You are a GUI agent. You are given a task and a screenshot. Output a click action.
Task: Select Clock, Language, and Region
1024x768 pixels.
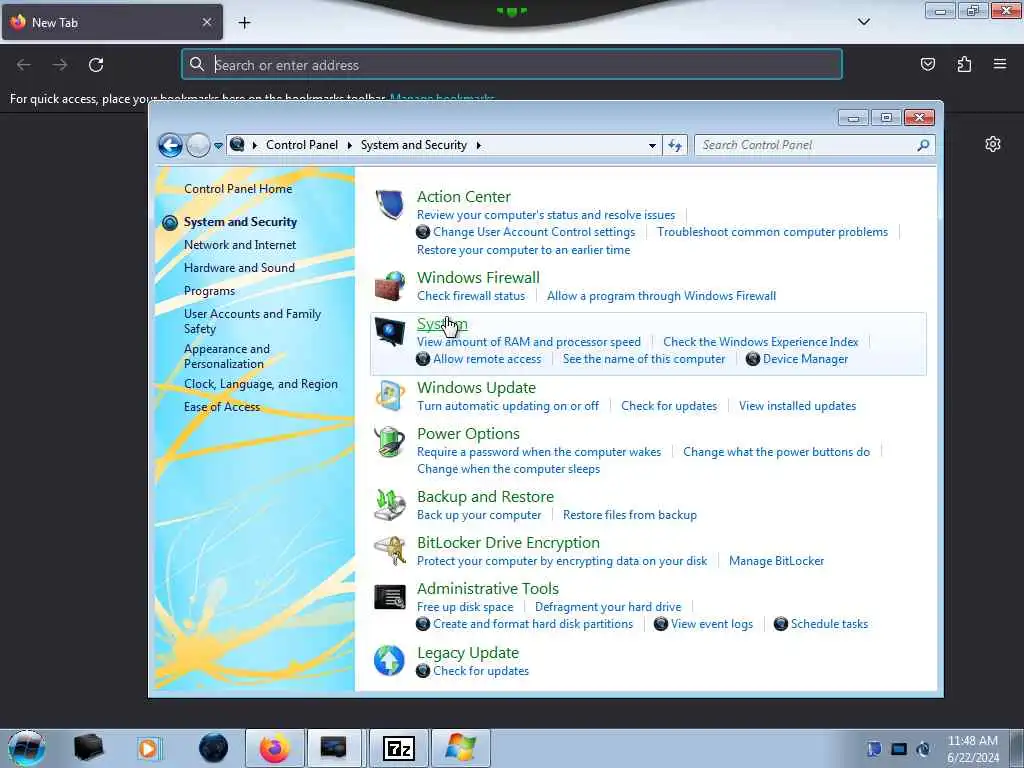(x=261, y=384)
